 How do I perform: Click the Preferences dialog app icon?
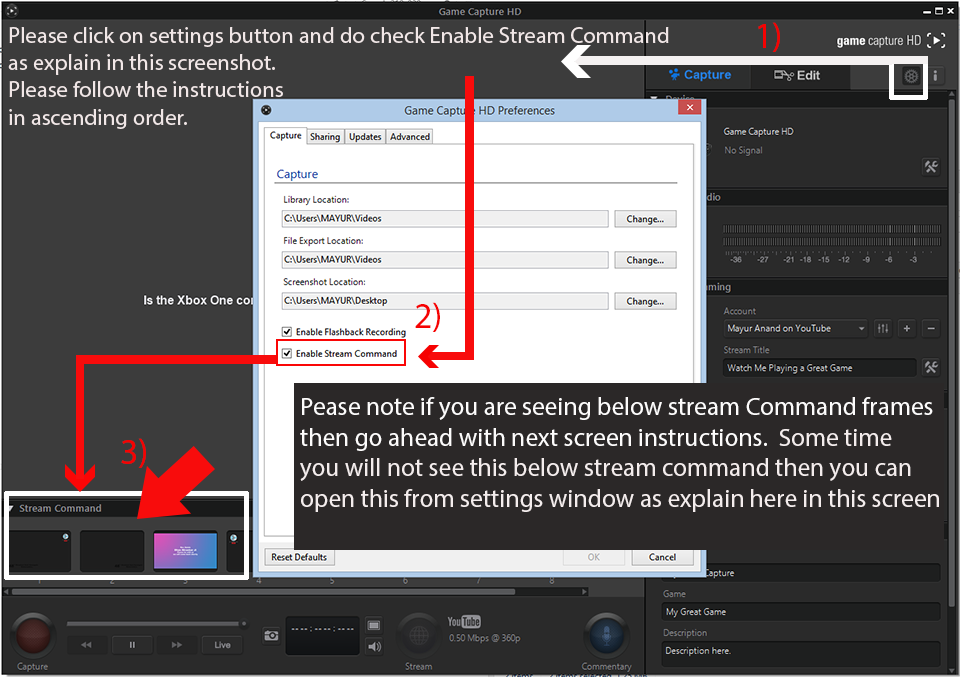point(266,110)
